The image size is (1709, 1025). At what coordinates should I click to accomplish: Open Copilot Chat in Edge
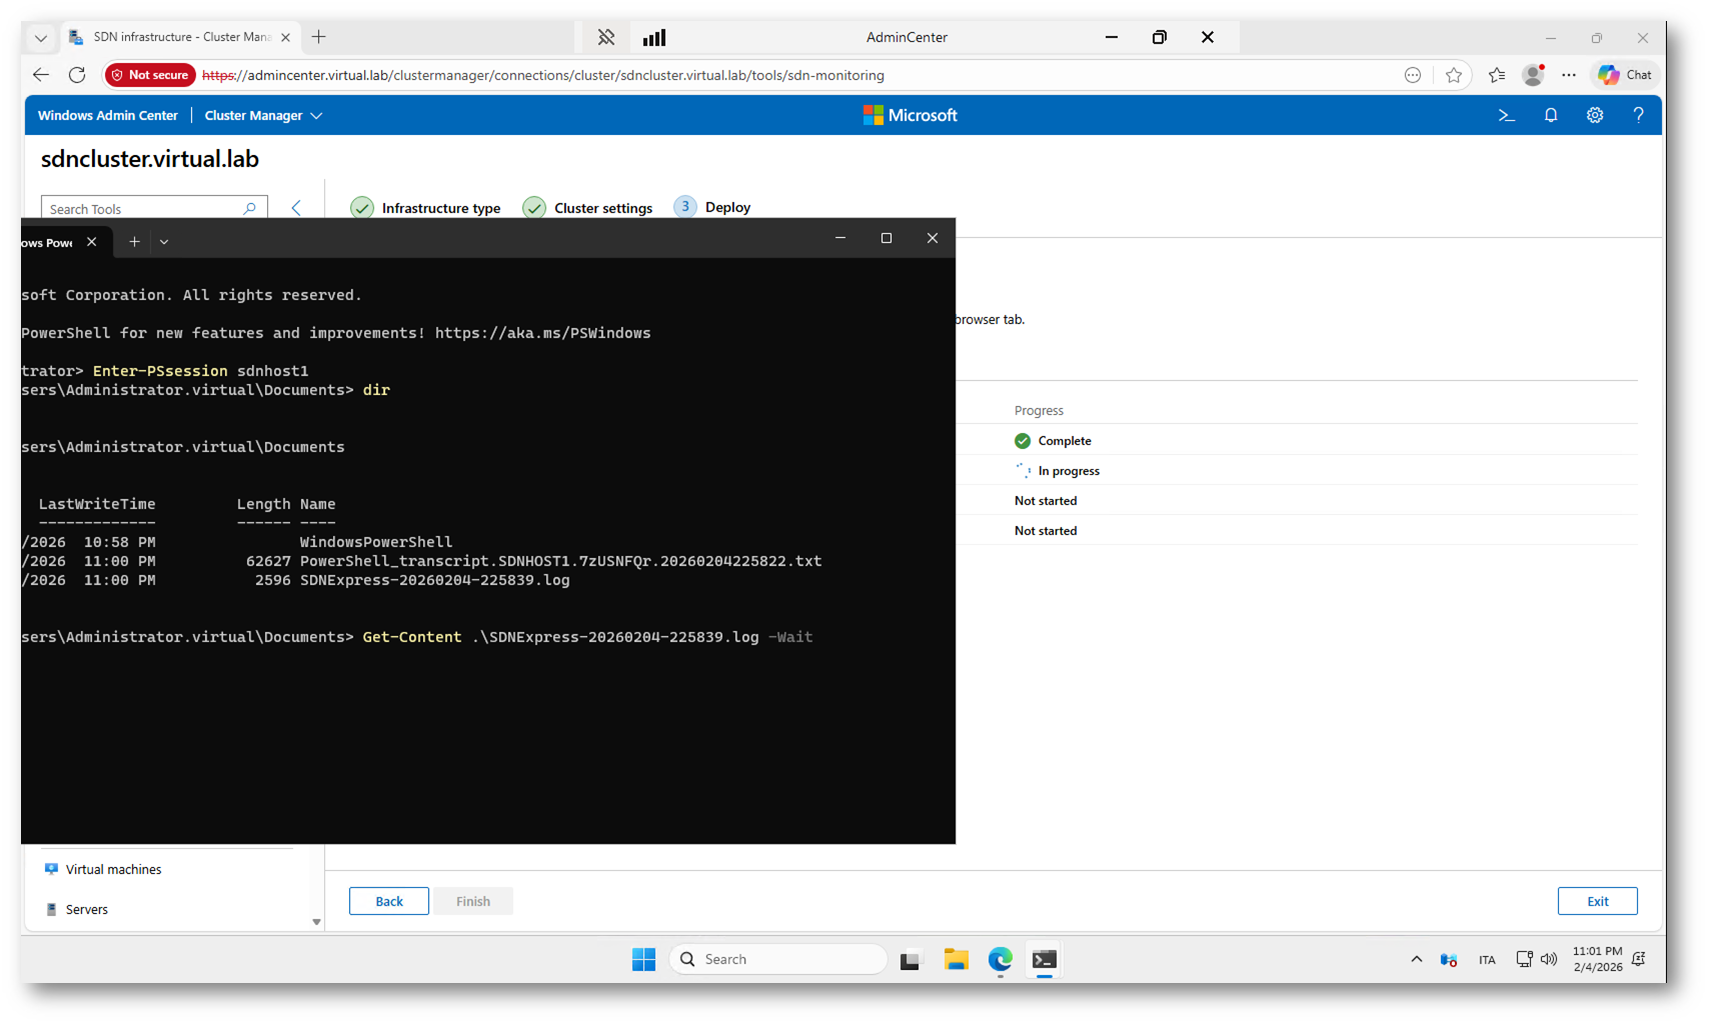(x=1624, y=75)
